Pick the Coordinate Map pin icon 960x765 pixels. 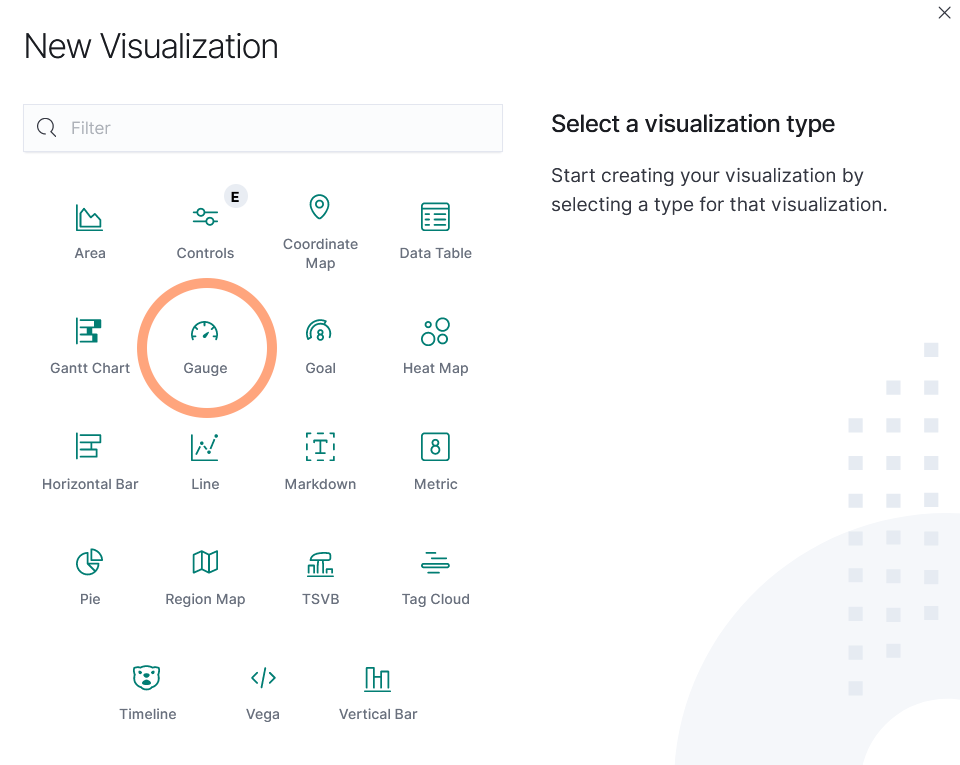coord(320,207)
